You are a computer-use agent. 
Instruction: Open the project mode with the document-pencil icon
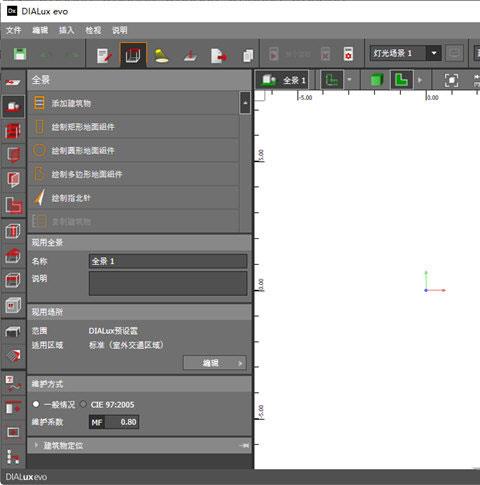pos(104,55)
